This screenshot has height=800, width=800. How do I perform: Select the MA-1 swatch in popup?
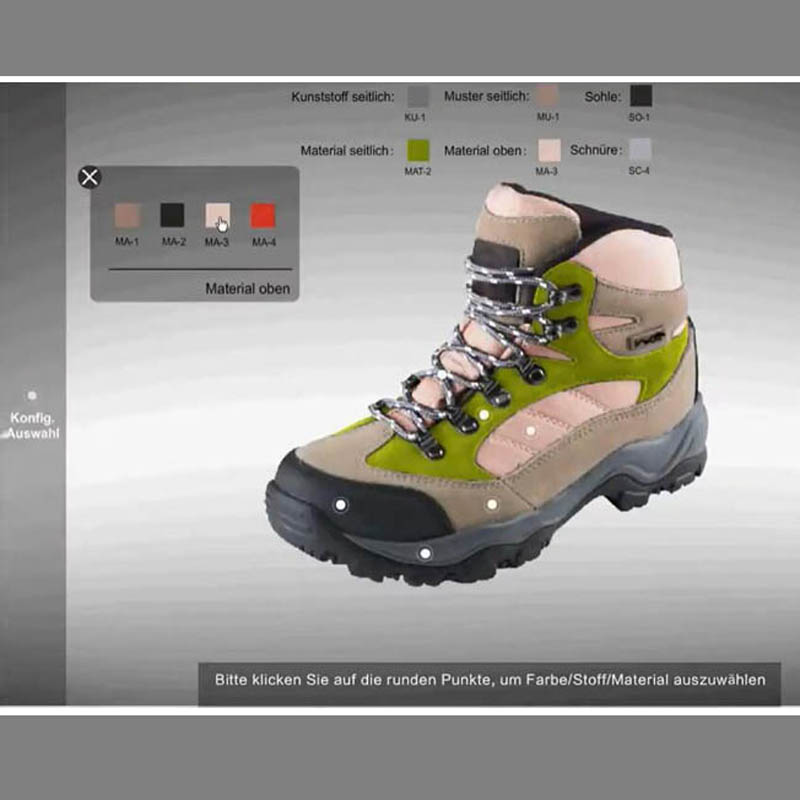coord(127,216)
